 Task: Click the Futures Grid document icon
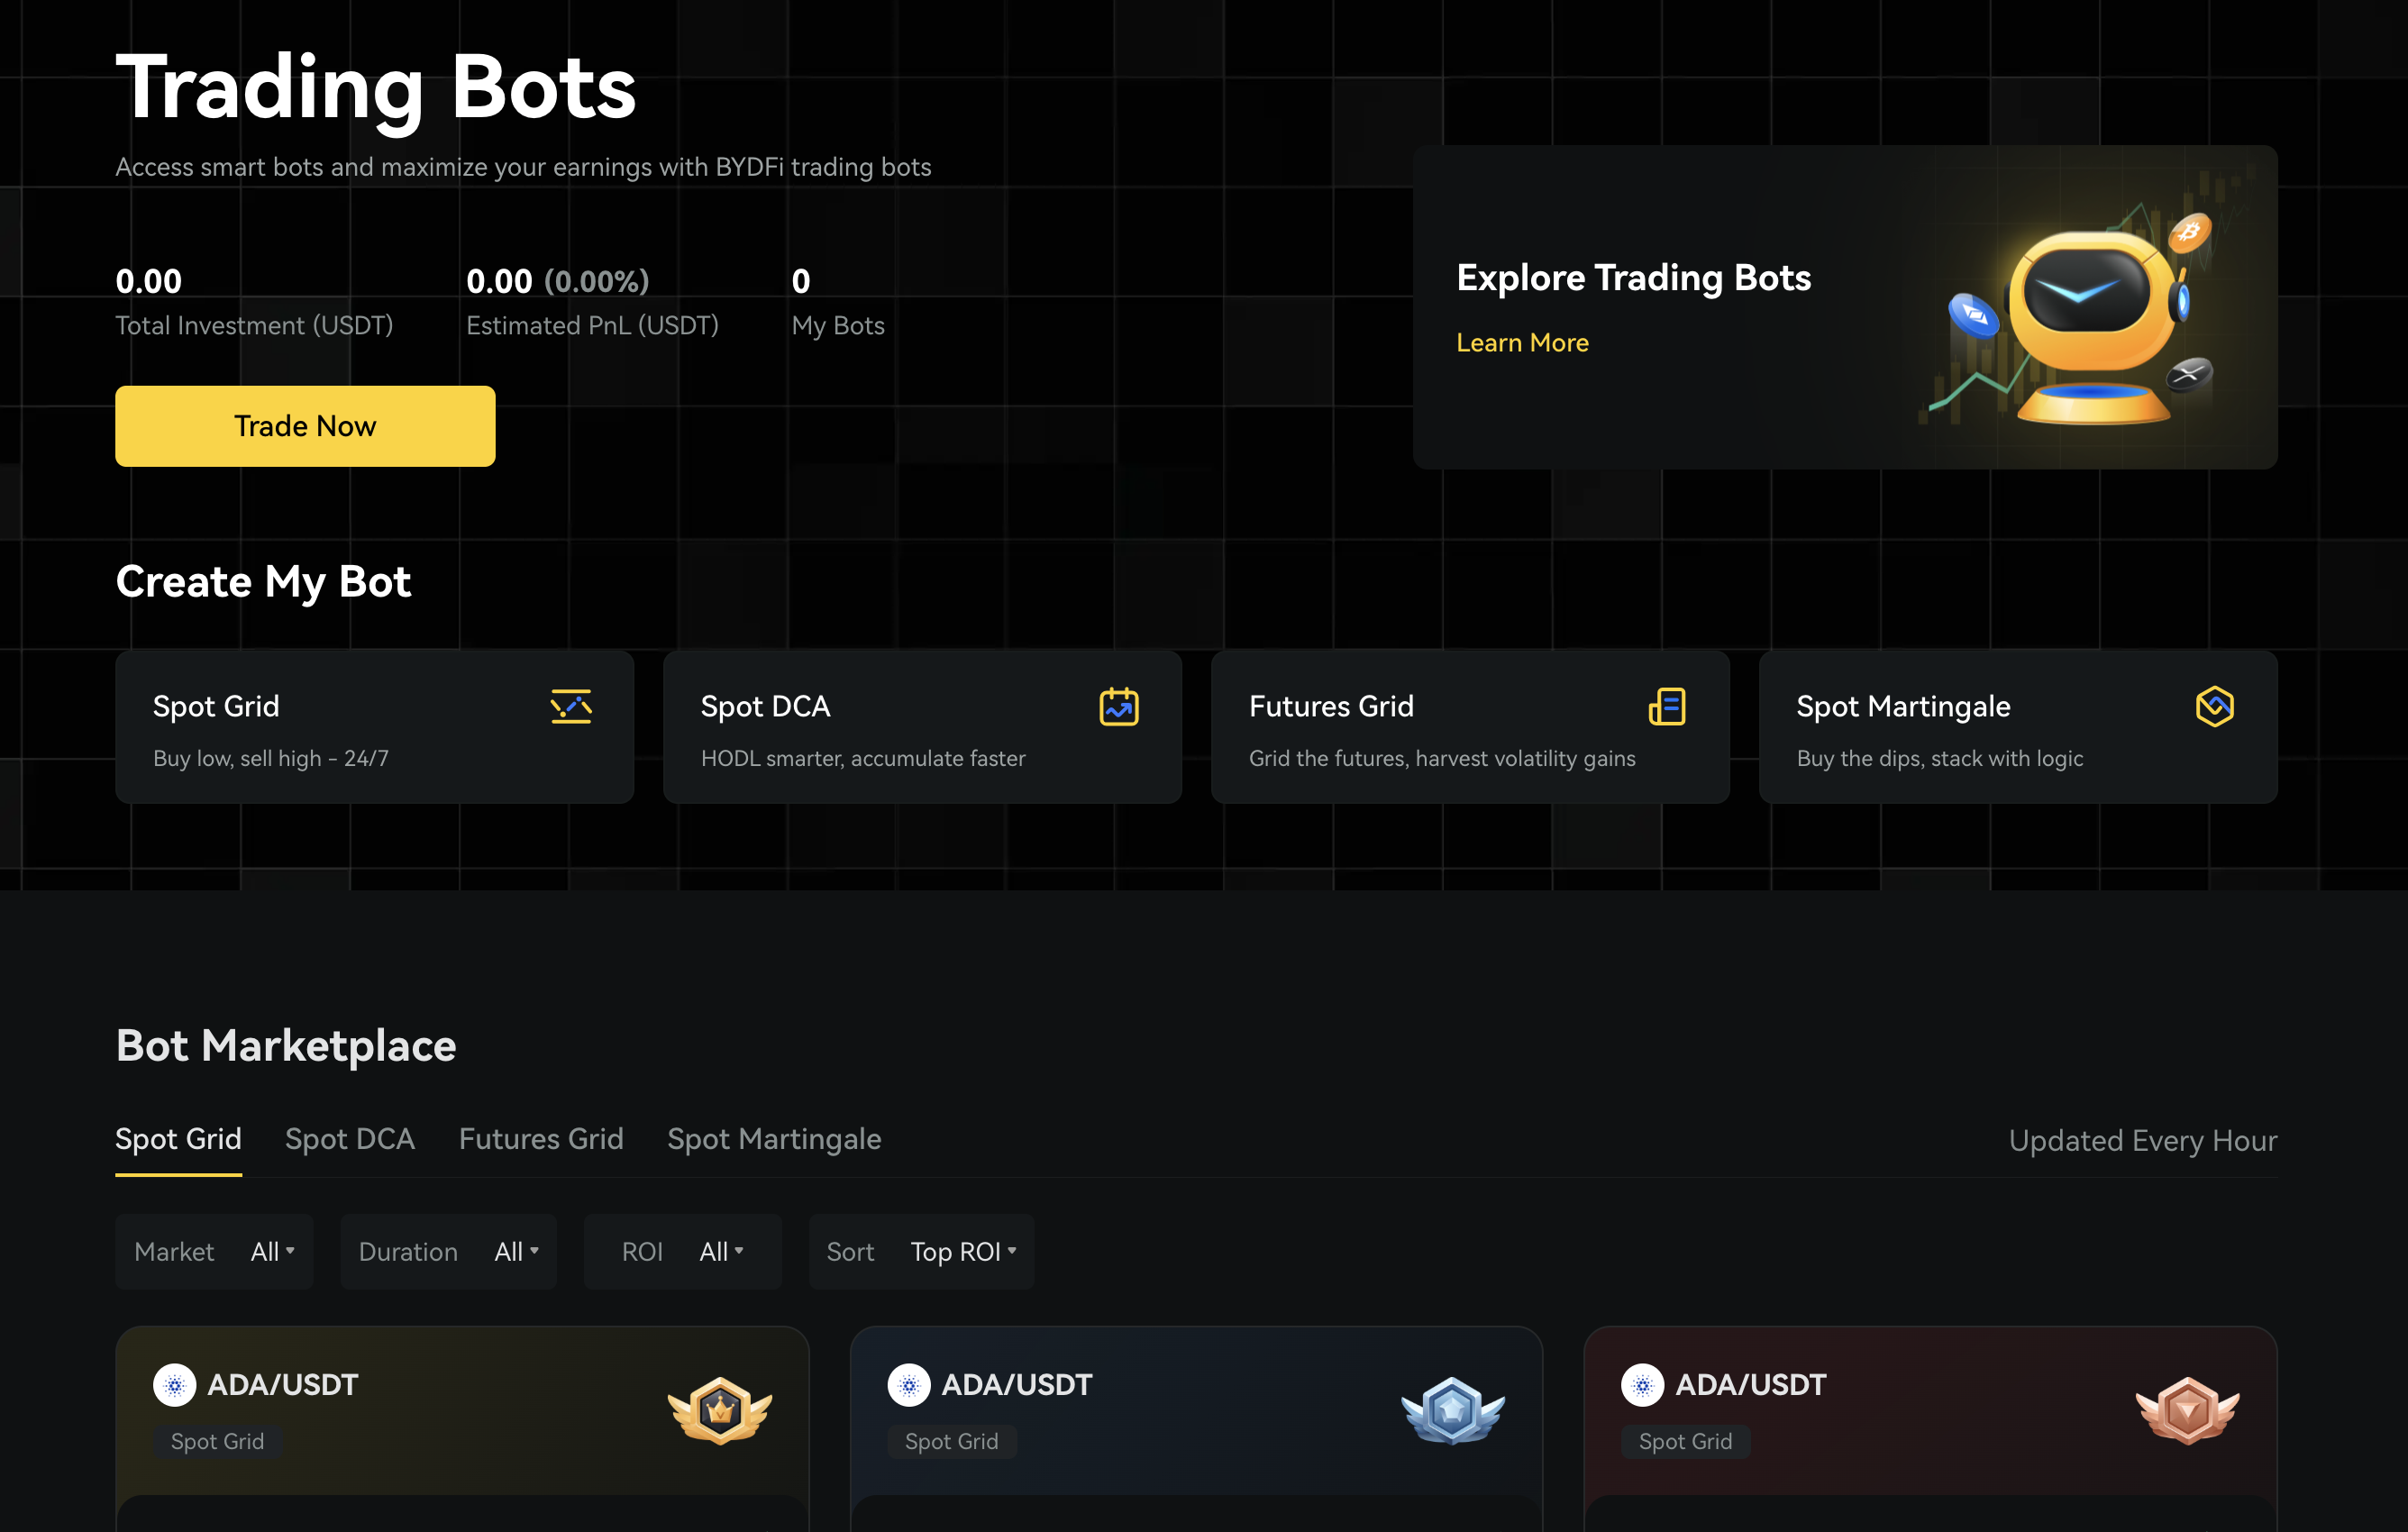(1666, 706)
